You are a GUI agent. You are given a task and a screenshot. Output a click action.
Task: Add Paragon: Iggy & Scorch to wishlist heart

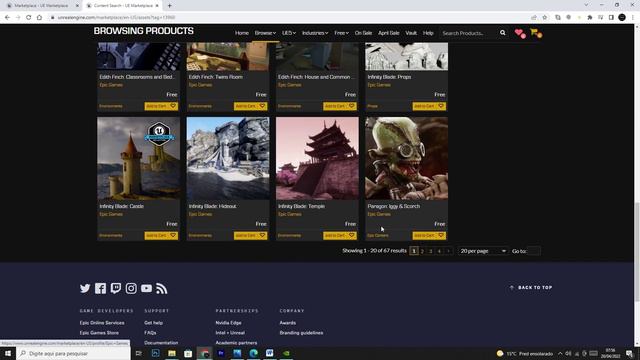pyautogui.click(x=441, y=236)
